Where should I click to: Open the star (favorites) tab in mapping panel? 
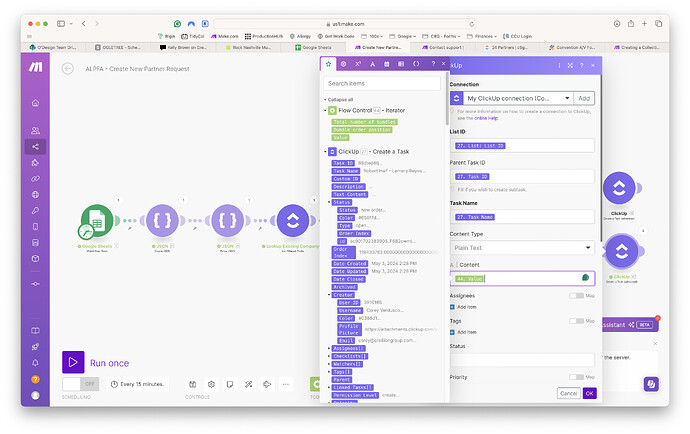[x=328, y=64]
